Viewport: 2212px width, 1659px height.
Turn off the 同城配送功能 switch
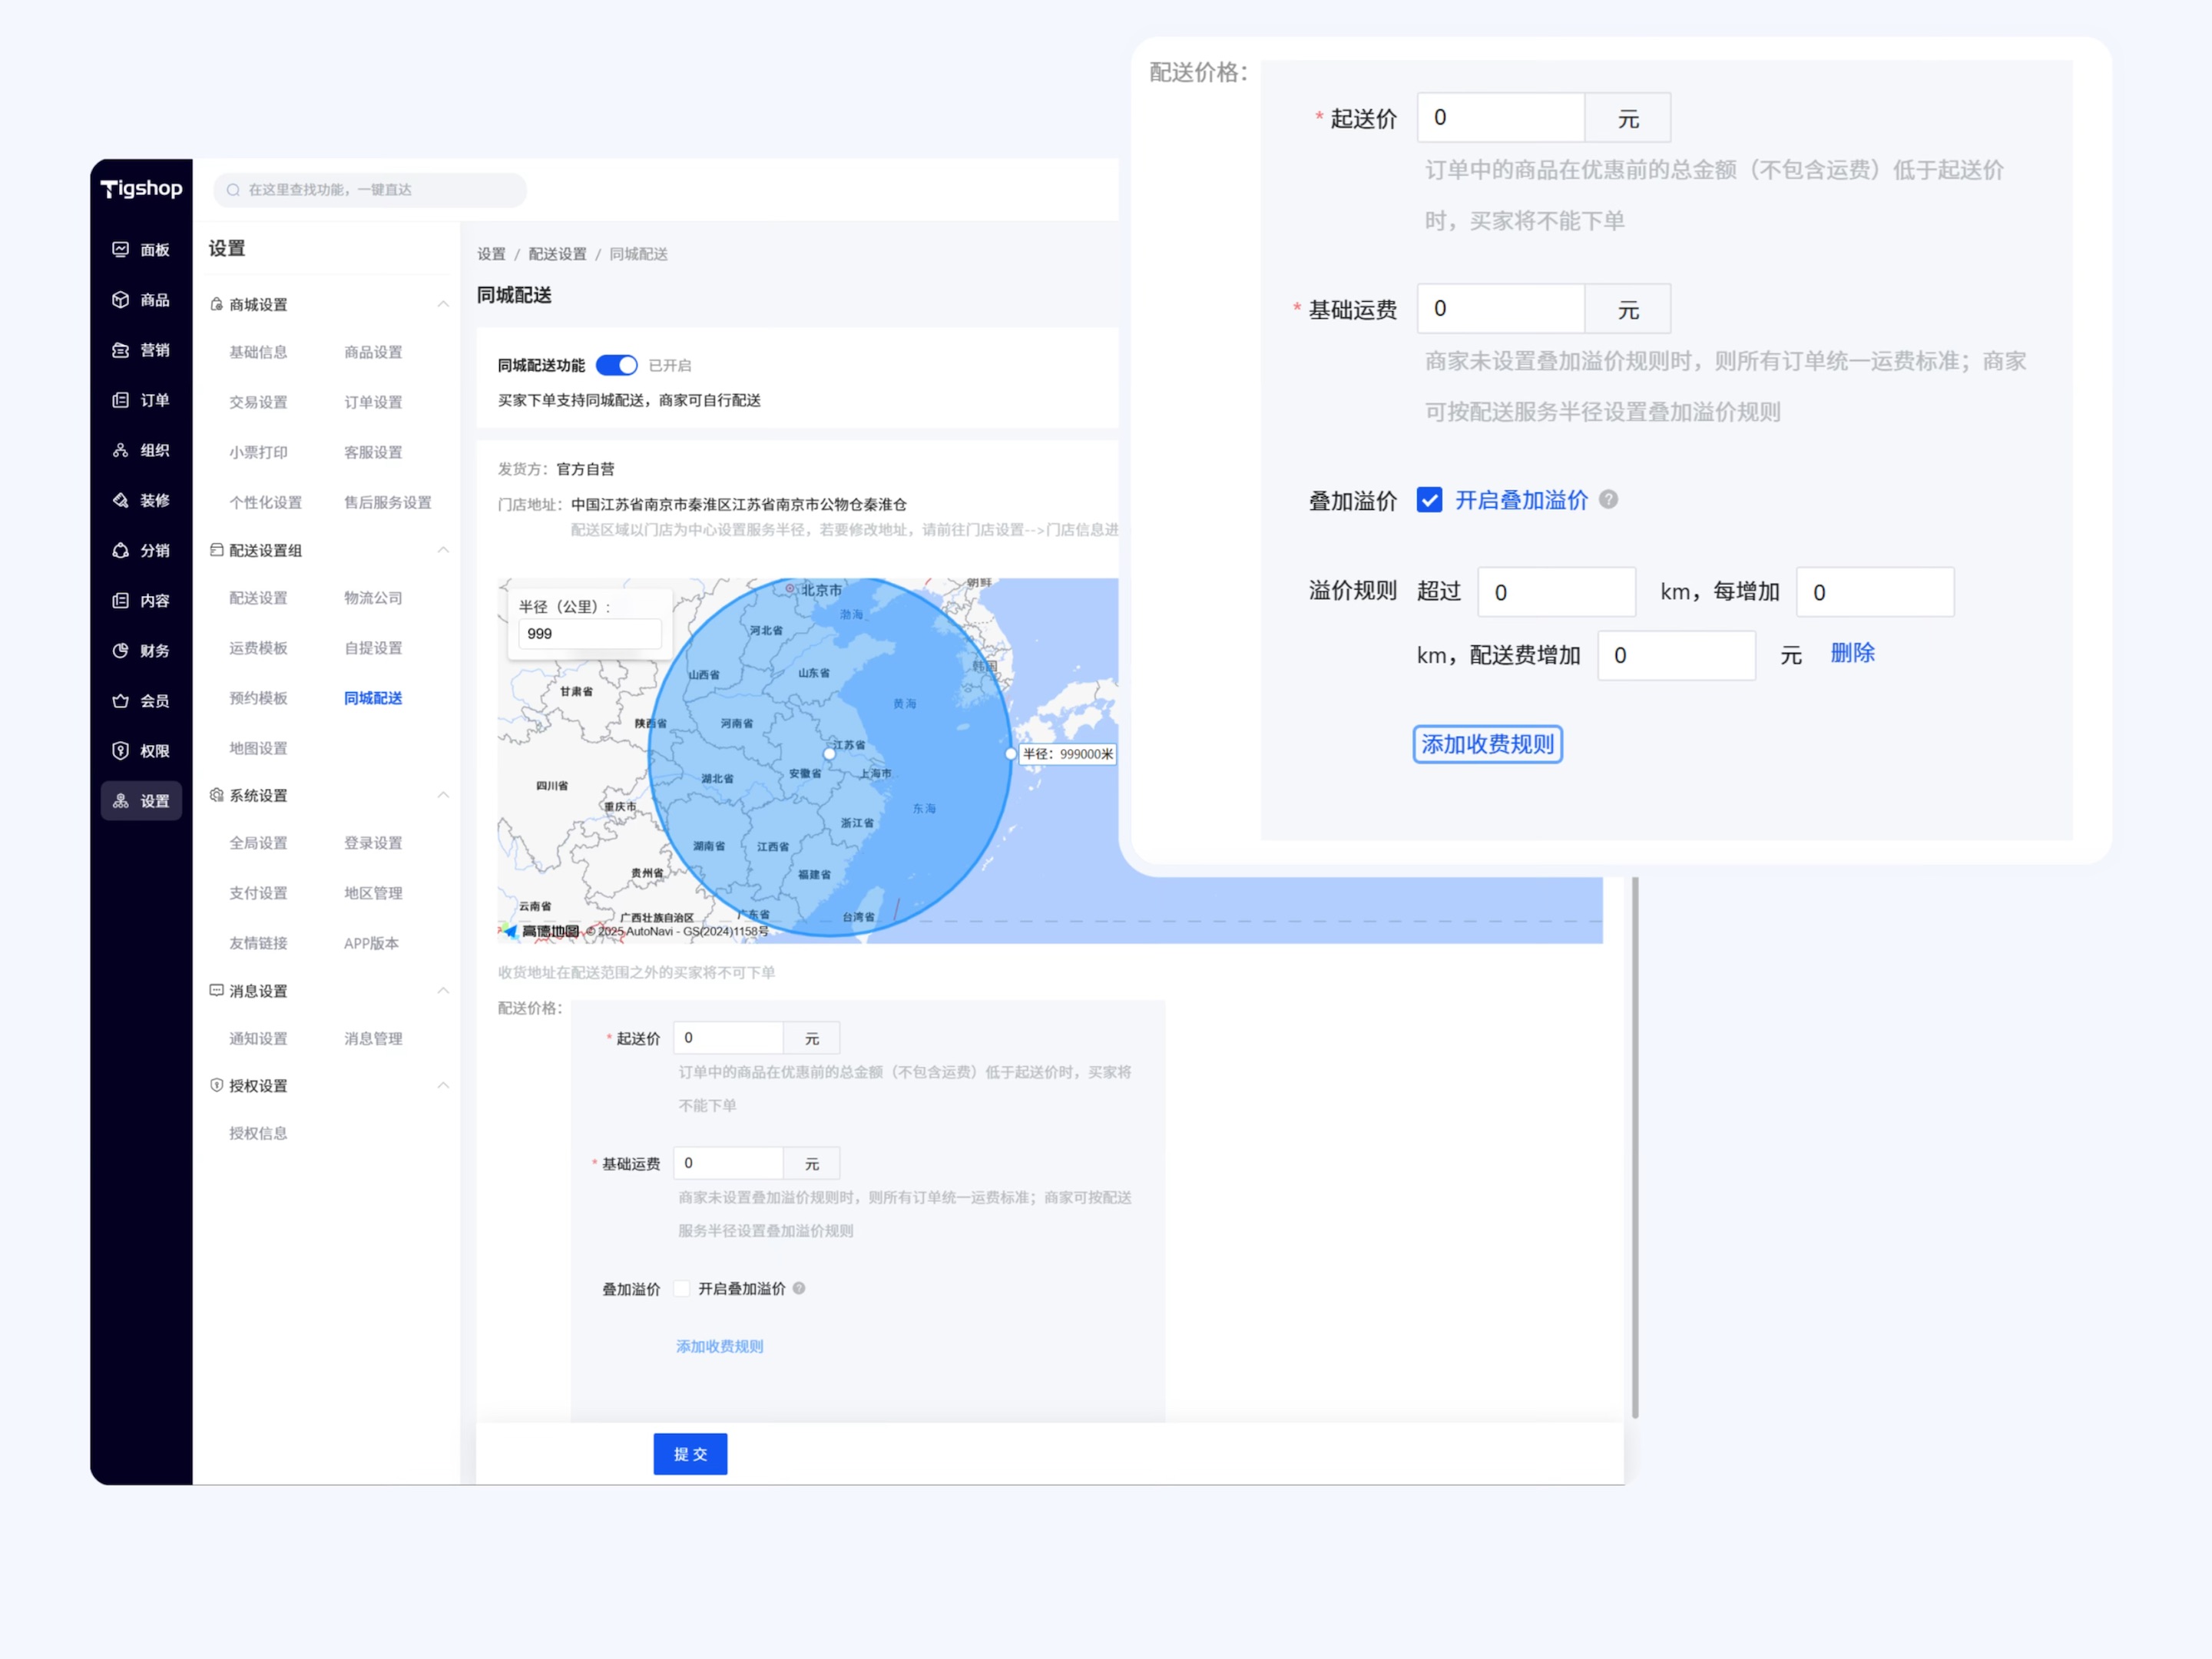(616, 365)
